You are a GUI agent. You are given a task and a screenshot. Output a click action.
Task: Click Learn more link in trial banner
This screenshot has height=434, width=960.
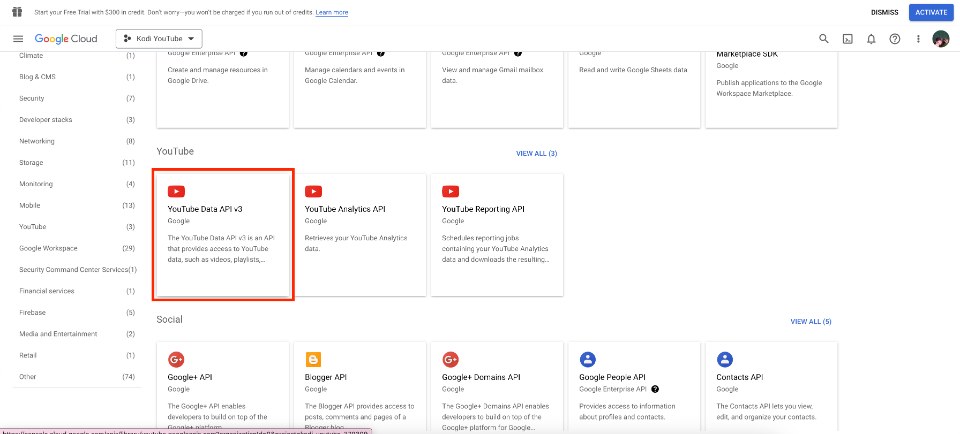[x=332, y=12]
